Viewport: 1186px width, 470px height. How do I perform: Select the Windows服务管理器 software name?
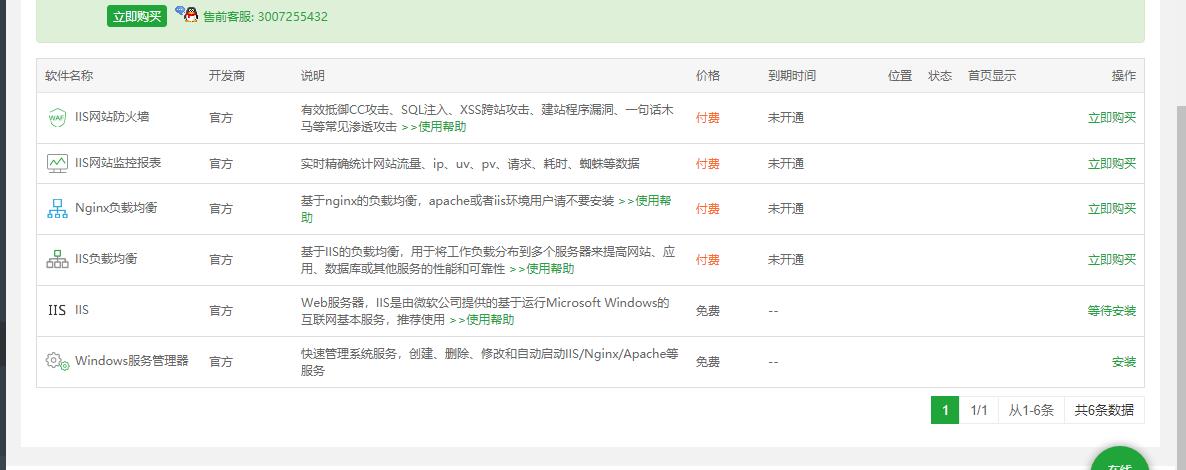tap(132, 361)
